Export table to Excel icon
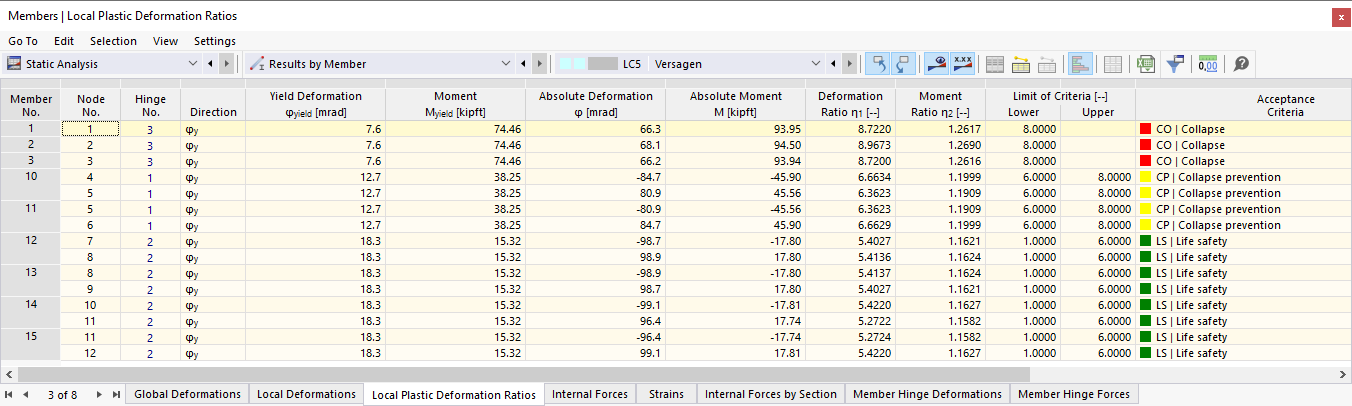Image resolution: width=1352 pixels, height=406 pixels. click(x=1145, y=64)
